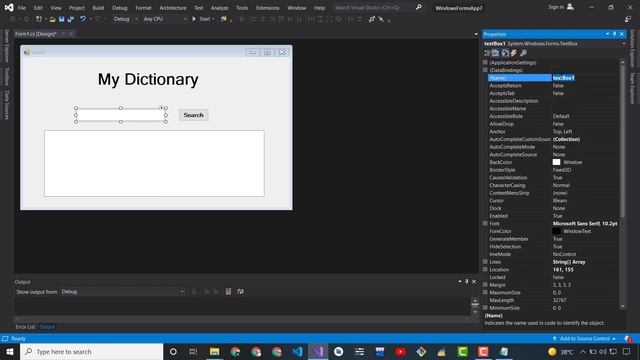Open the Solution Explorer side tab
This screenshot has width=640, height=360.
[632, 48]
